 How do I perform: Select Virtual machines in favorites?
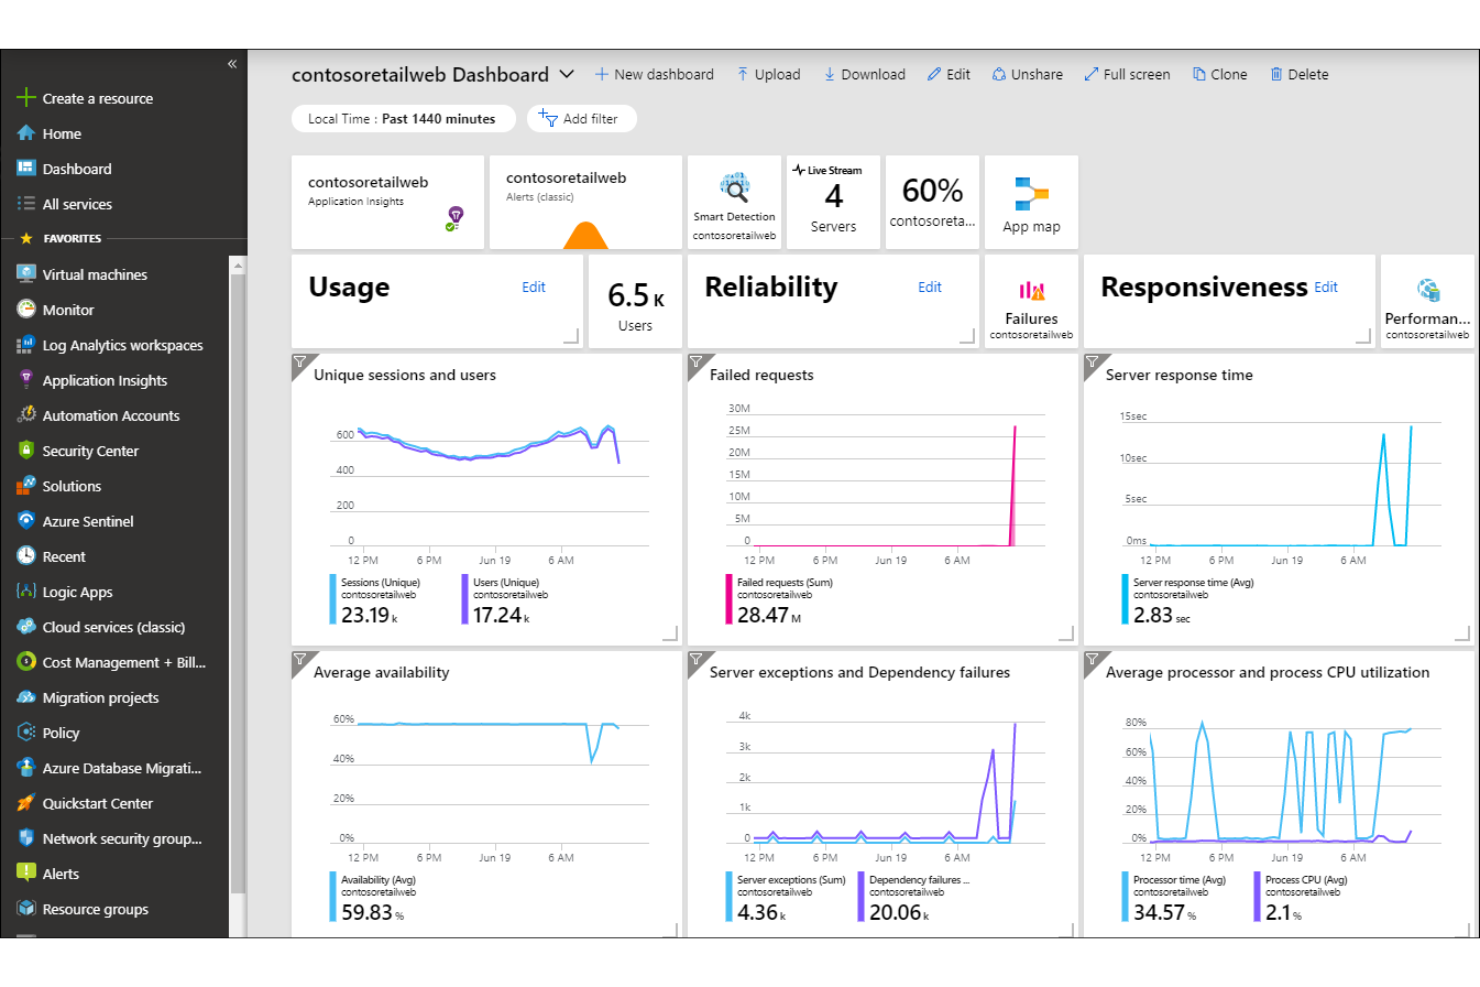click(x=94, y=274)
